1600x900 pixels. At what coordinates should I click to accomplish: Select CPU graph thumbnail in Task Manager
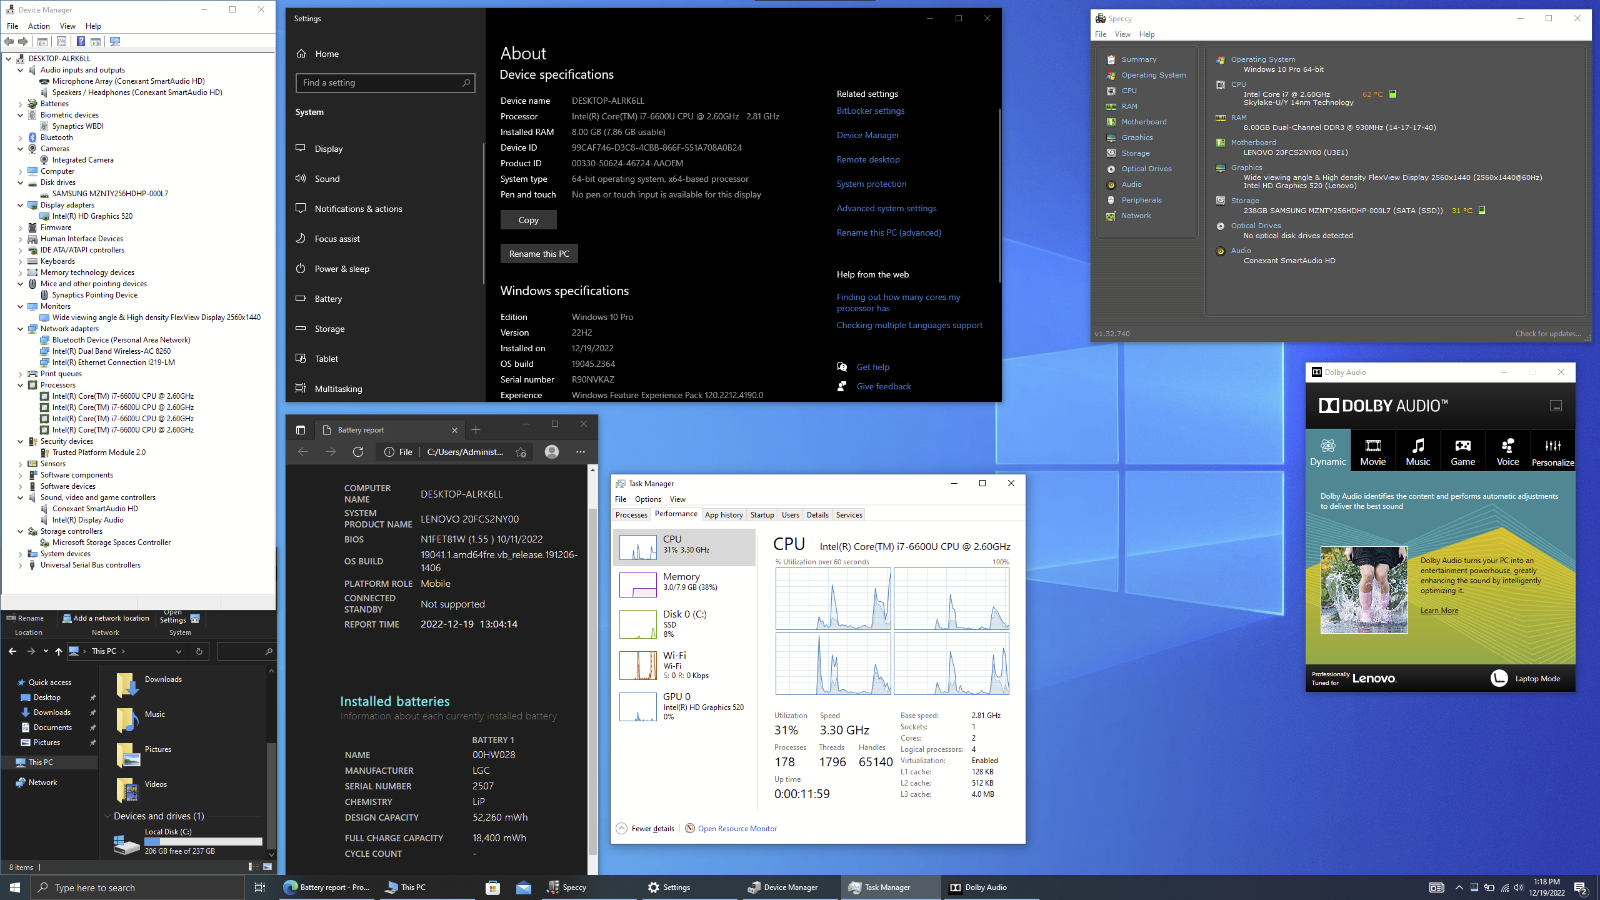pyautogui.click(x=638, y=546)
